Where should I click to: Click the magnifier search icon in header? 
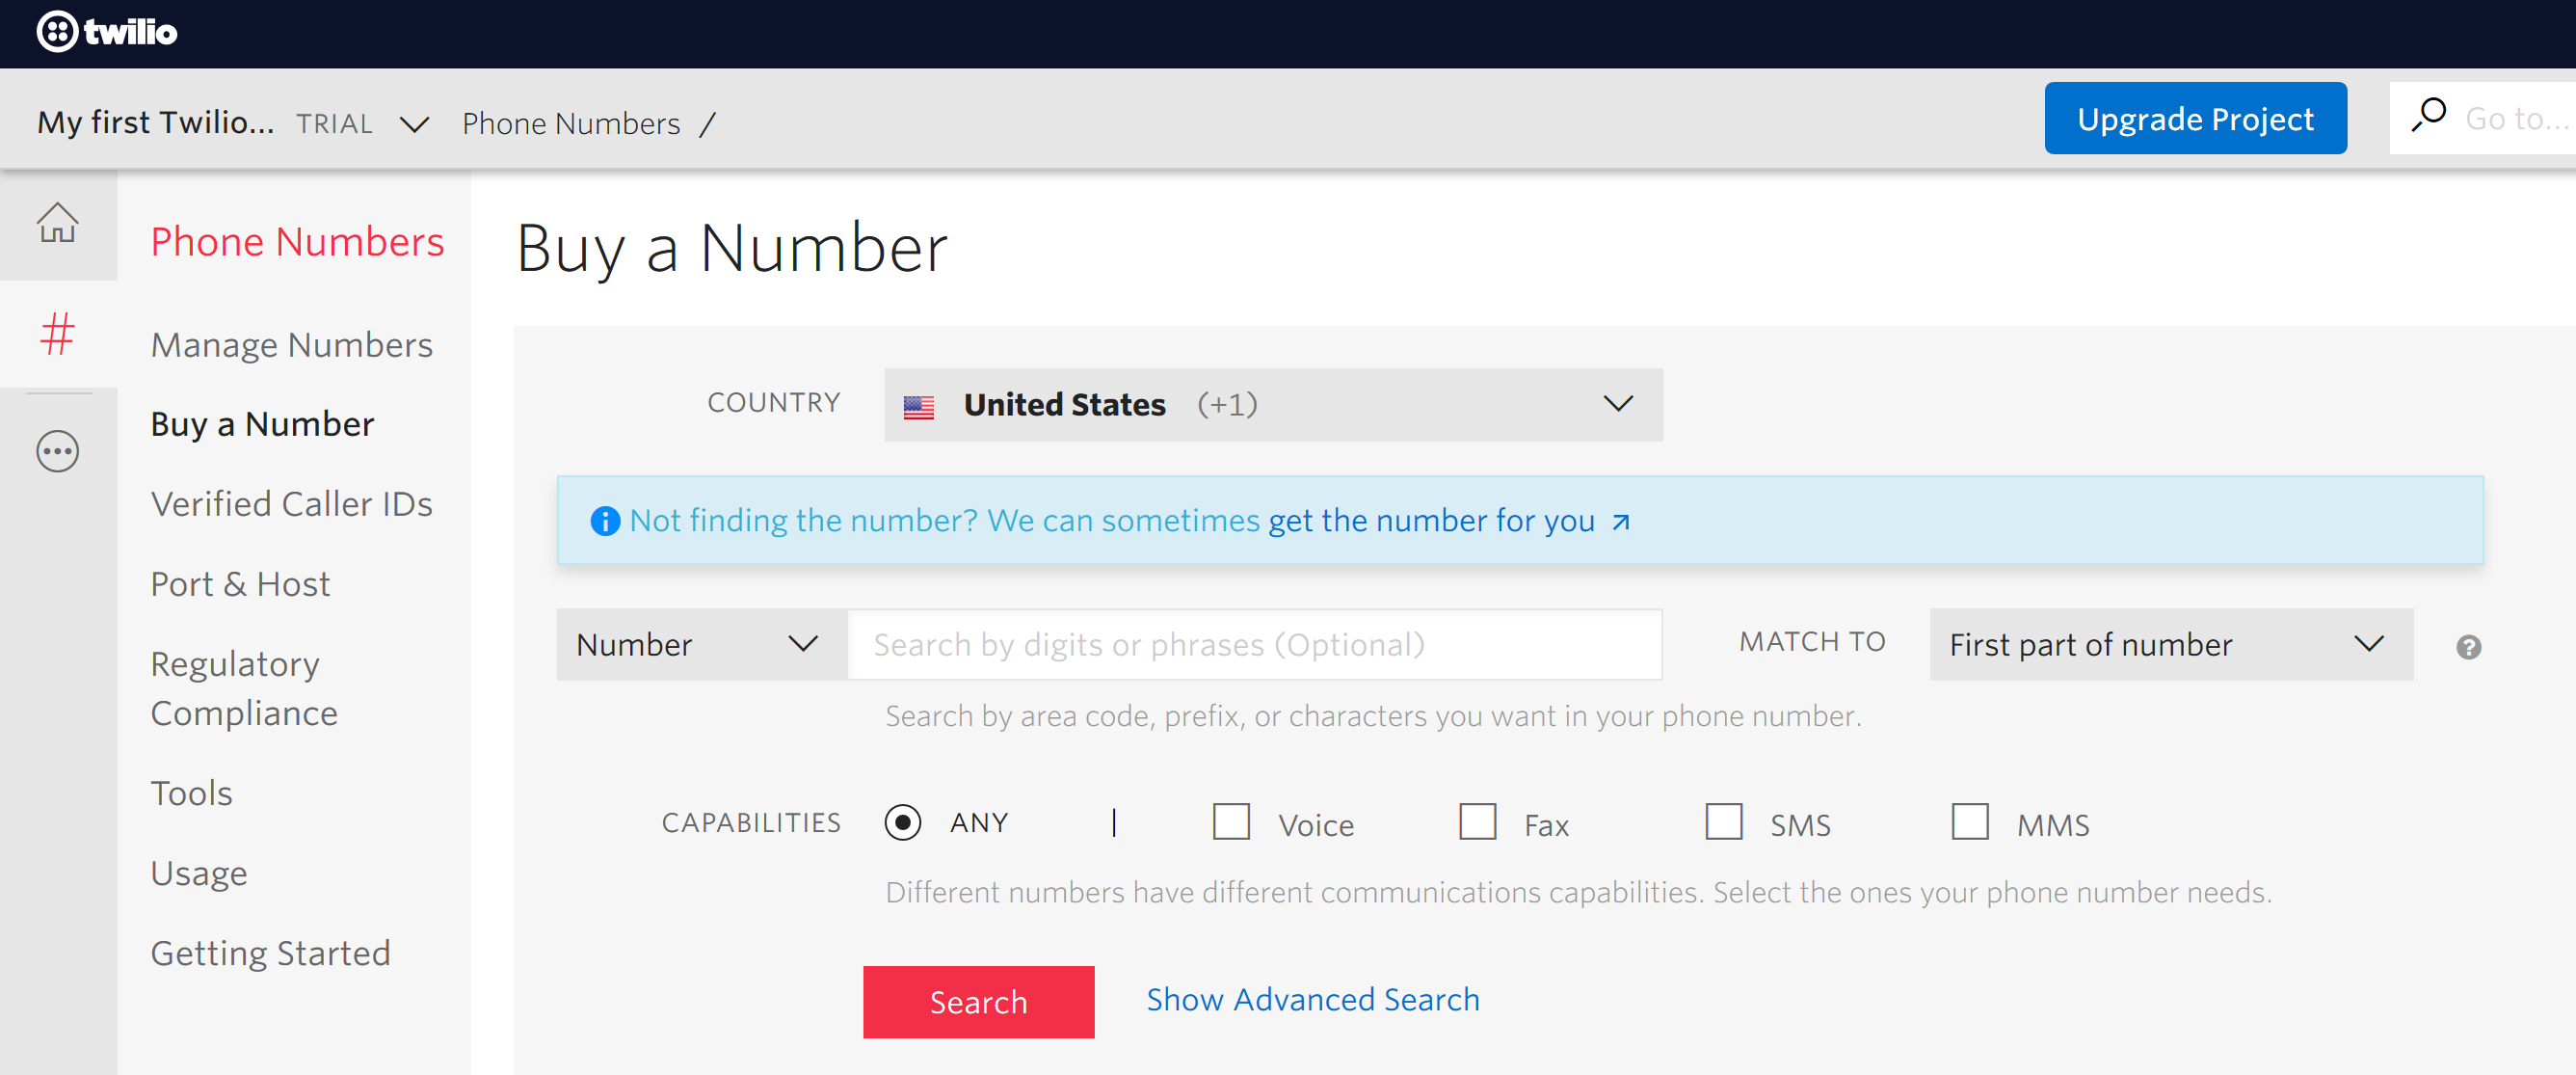(2429, 116)
